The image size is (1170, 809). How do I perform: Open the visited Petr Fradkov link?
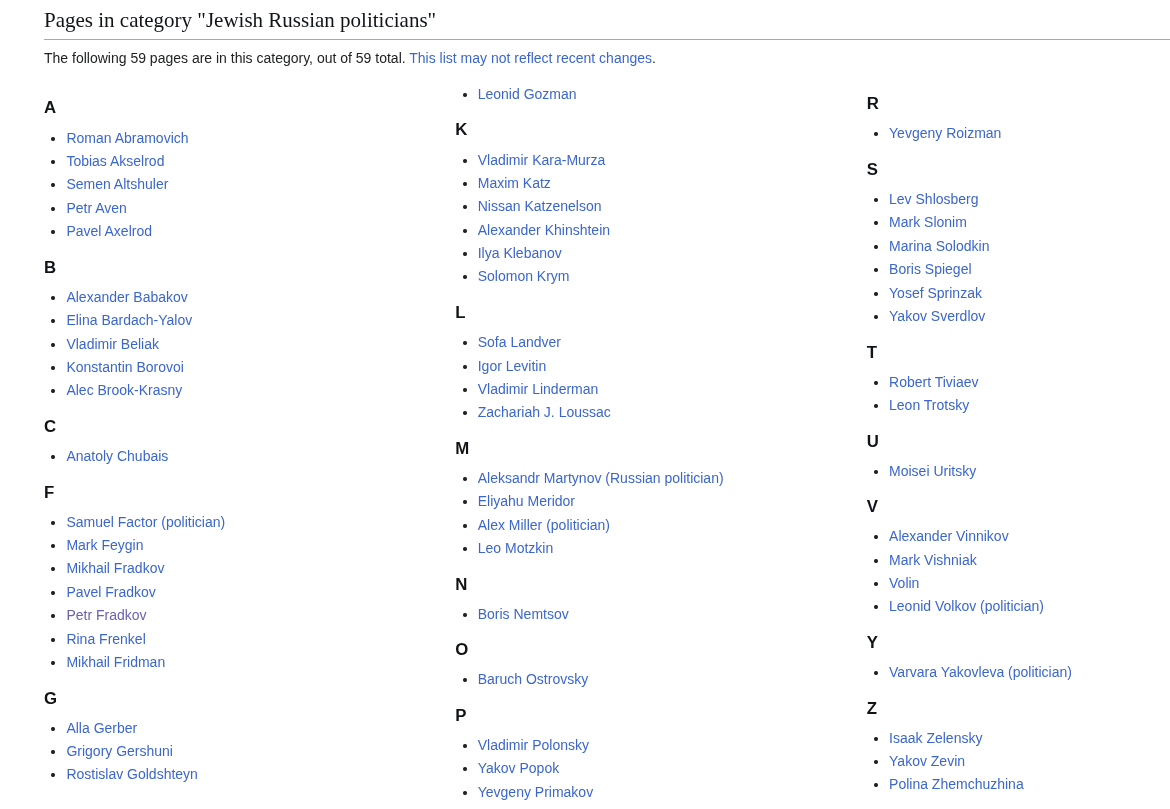tap(106, 616)
